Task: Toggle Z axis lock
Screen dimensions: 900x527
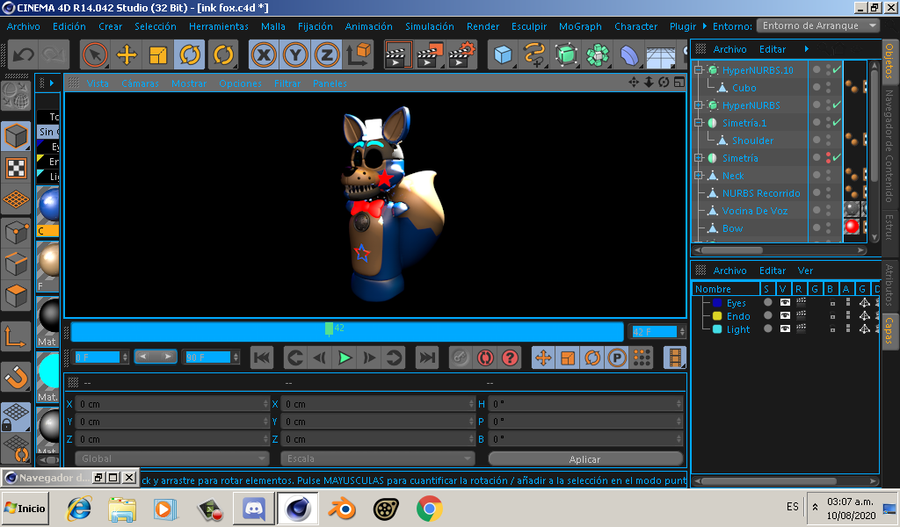Action: point(327,55)
